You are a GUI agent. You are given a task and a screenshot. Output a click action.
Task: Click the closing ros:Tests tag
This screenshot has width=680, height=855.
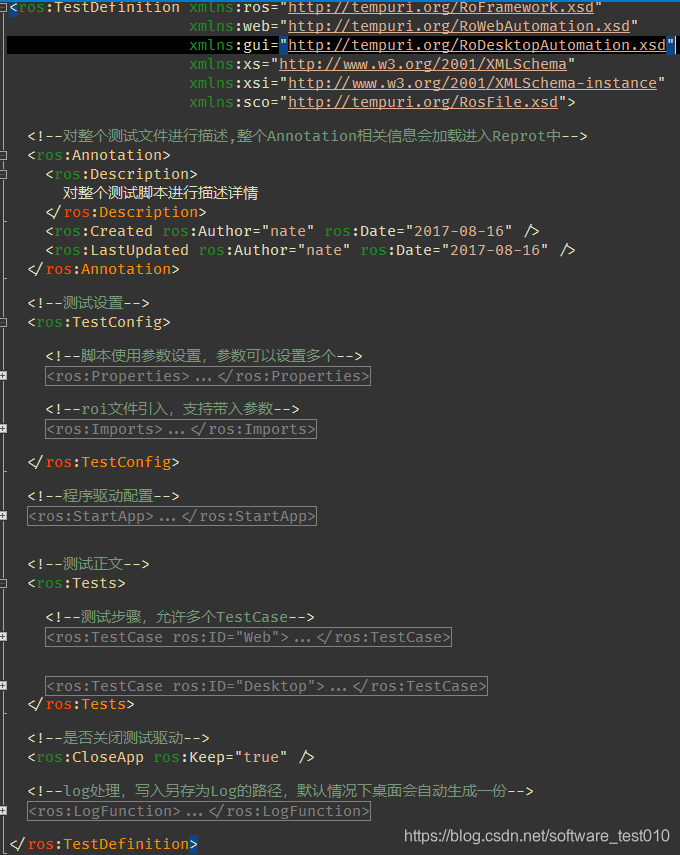[81, 705]
